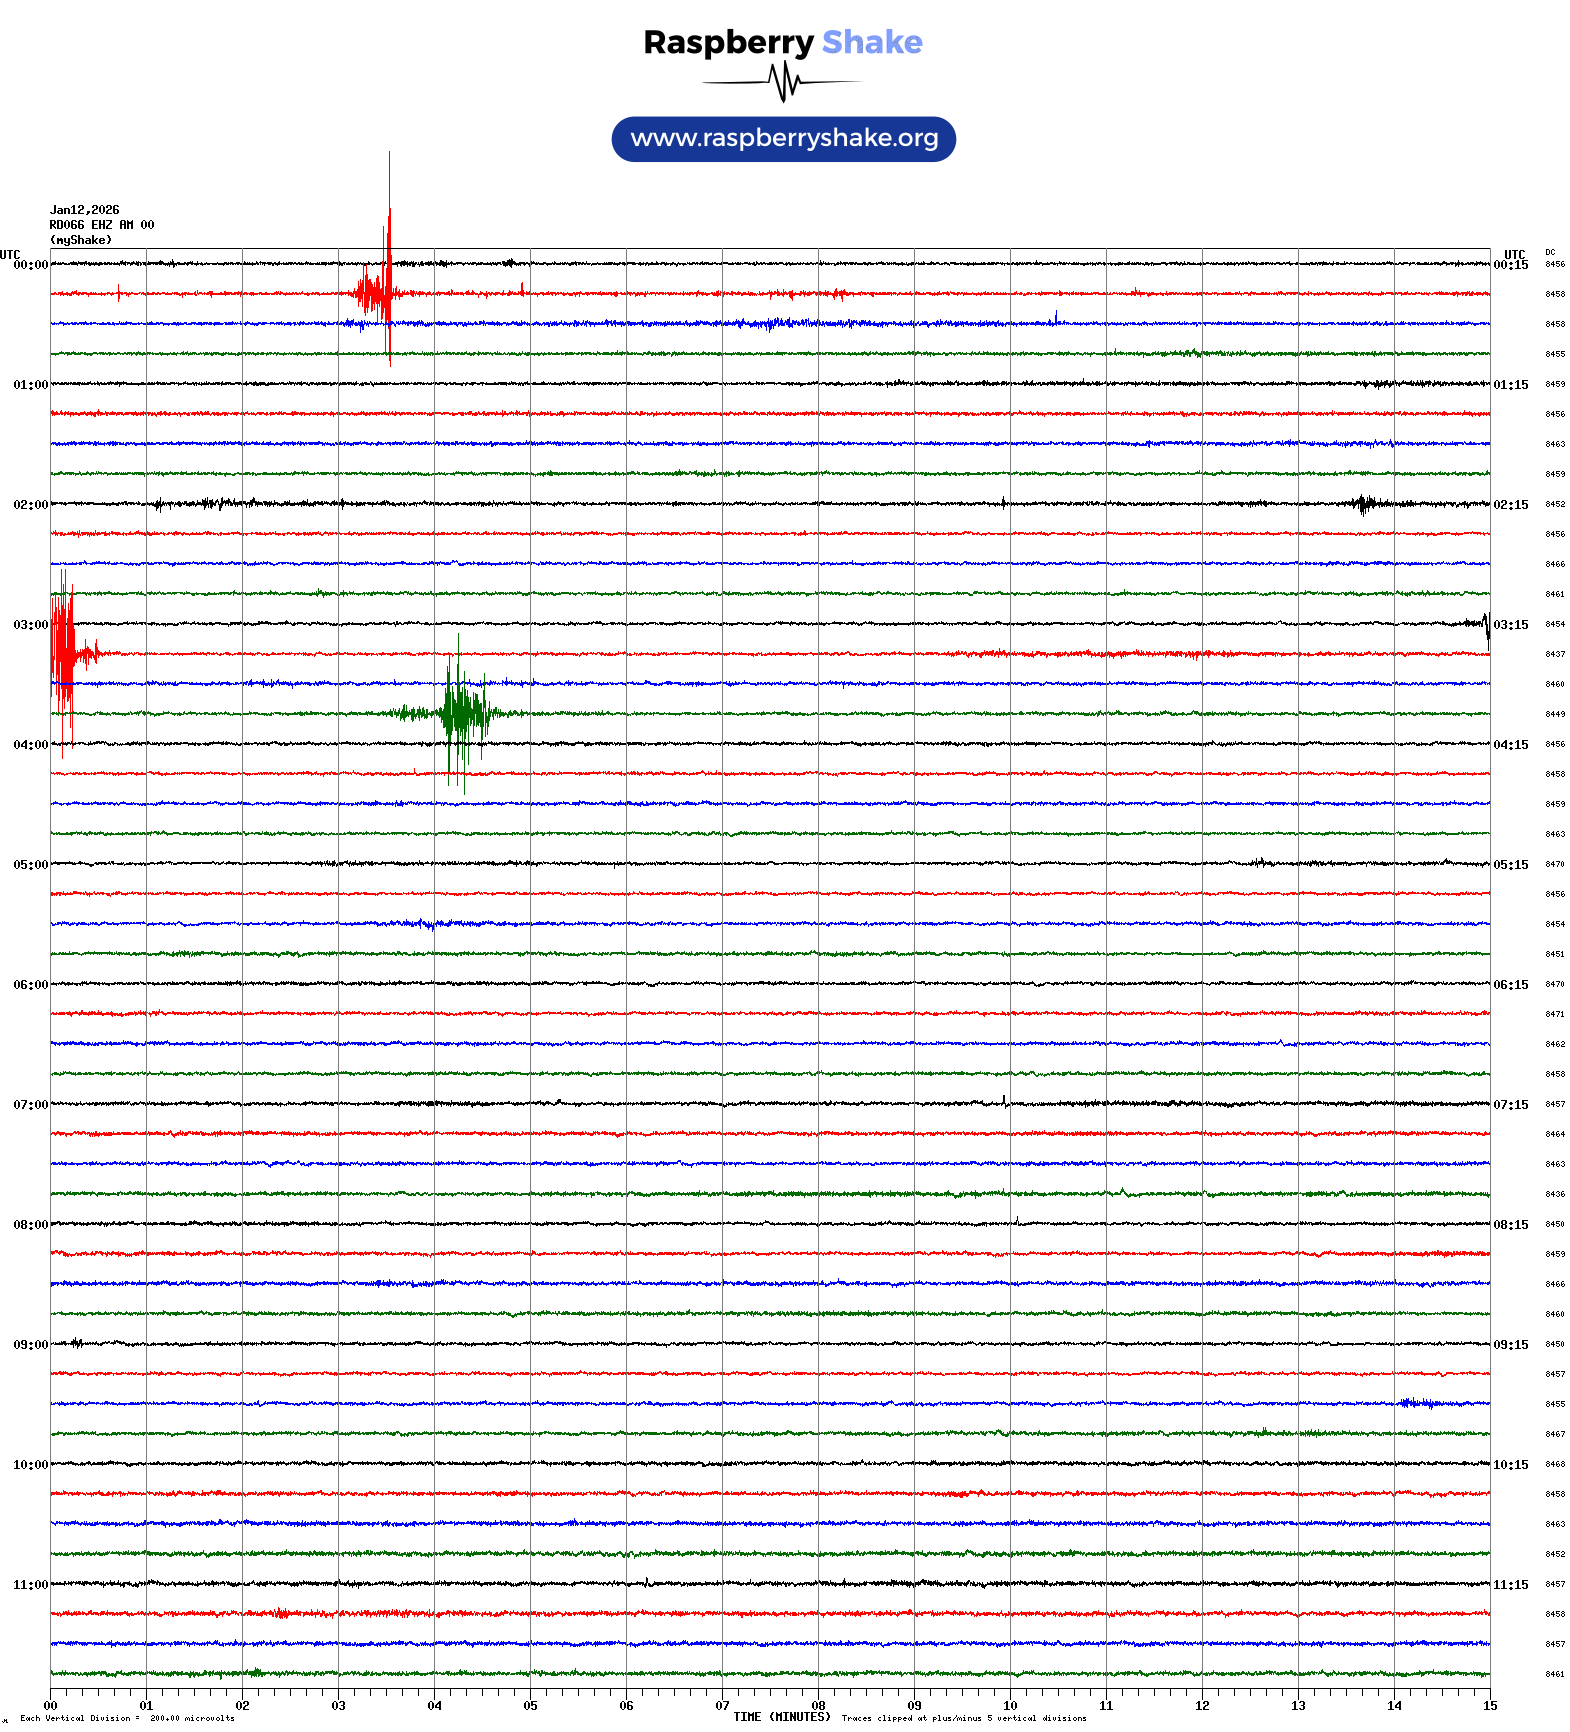Select the Jan12,2026 date label

[85, 210]
